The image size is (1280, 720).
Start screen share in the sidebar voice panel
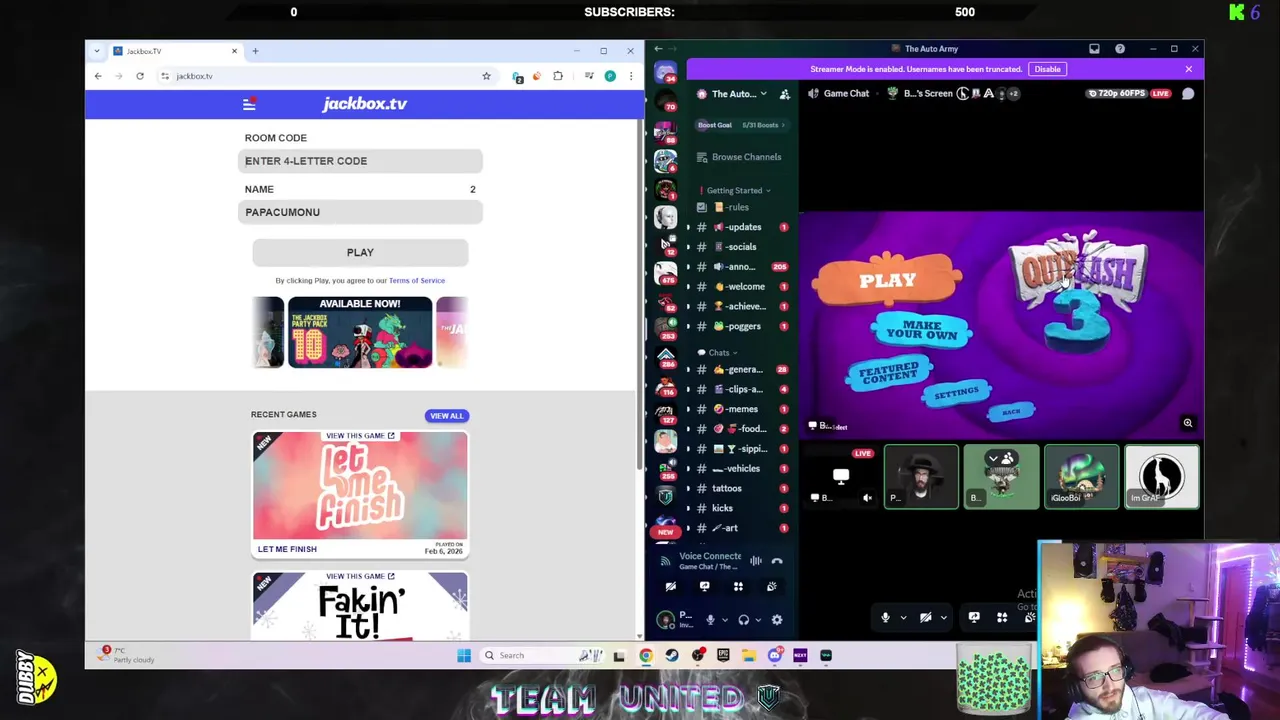pyautogui.click(x=704, y=587)
